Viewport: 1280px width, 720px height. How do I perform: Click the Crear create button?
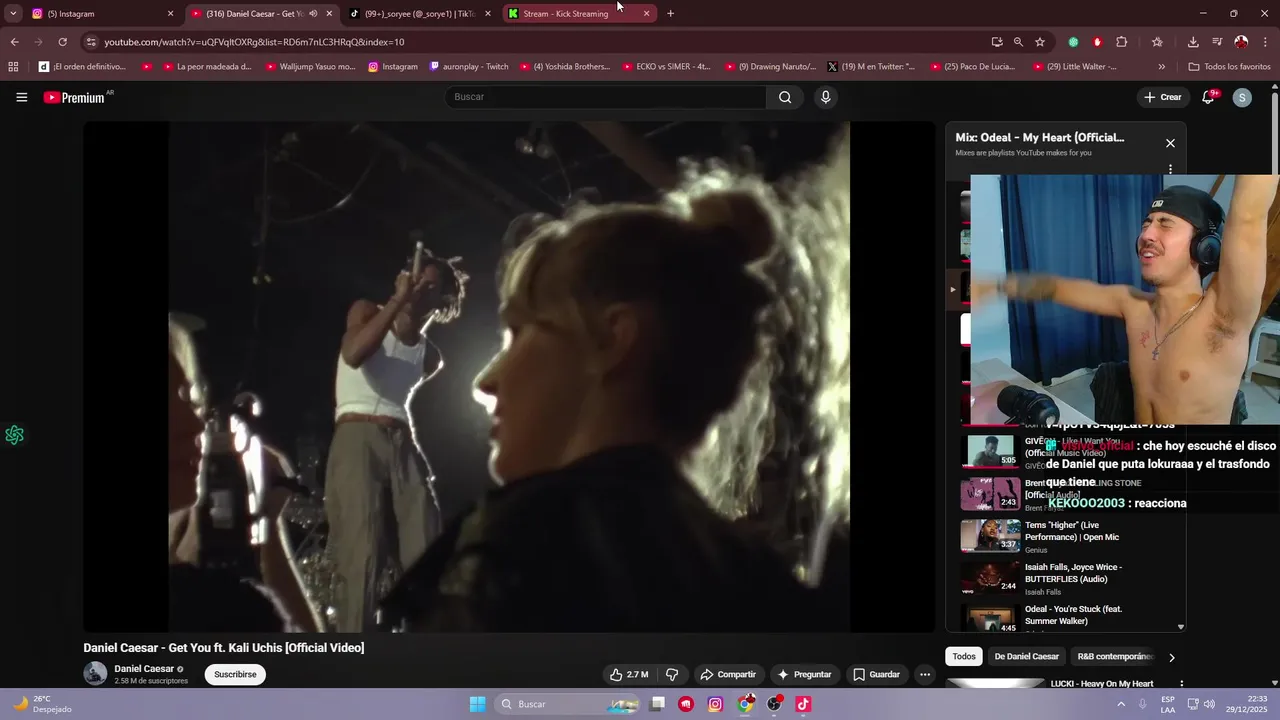click(x=1163, y=97)
